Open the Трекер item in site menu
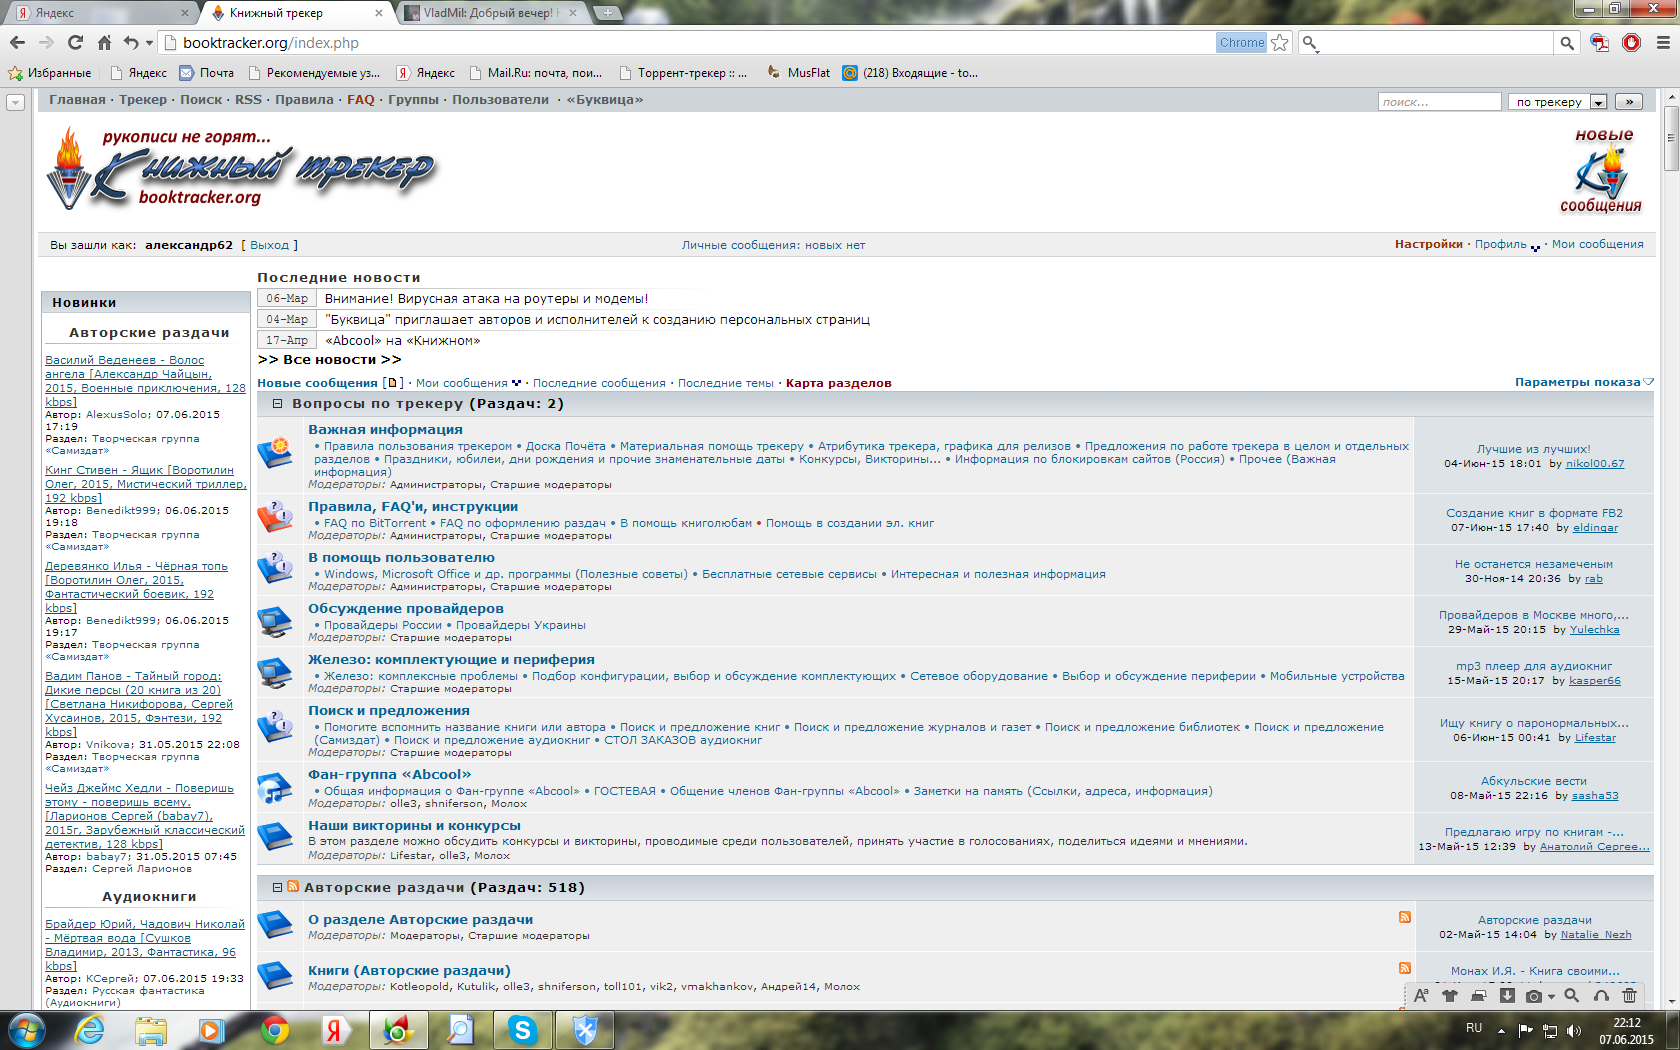 pos(143,100)
